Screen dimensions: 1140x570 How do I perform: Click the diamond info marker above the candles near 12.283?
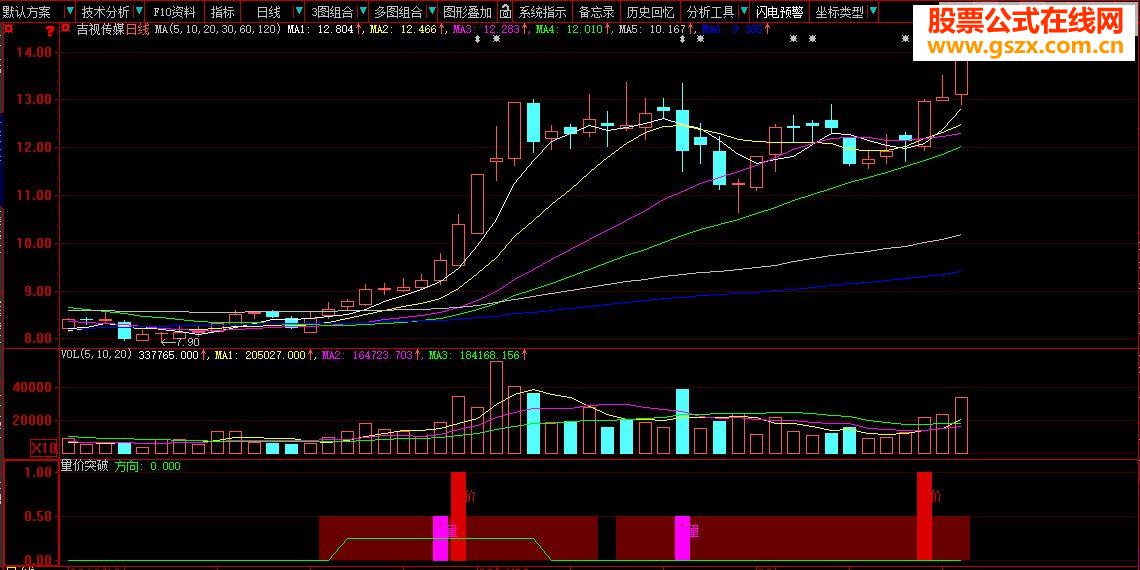[477, 39]
